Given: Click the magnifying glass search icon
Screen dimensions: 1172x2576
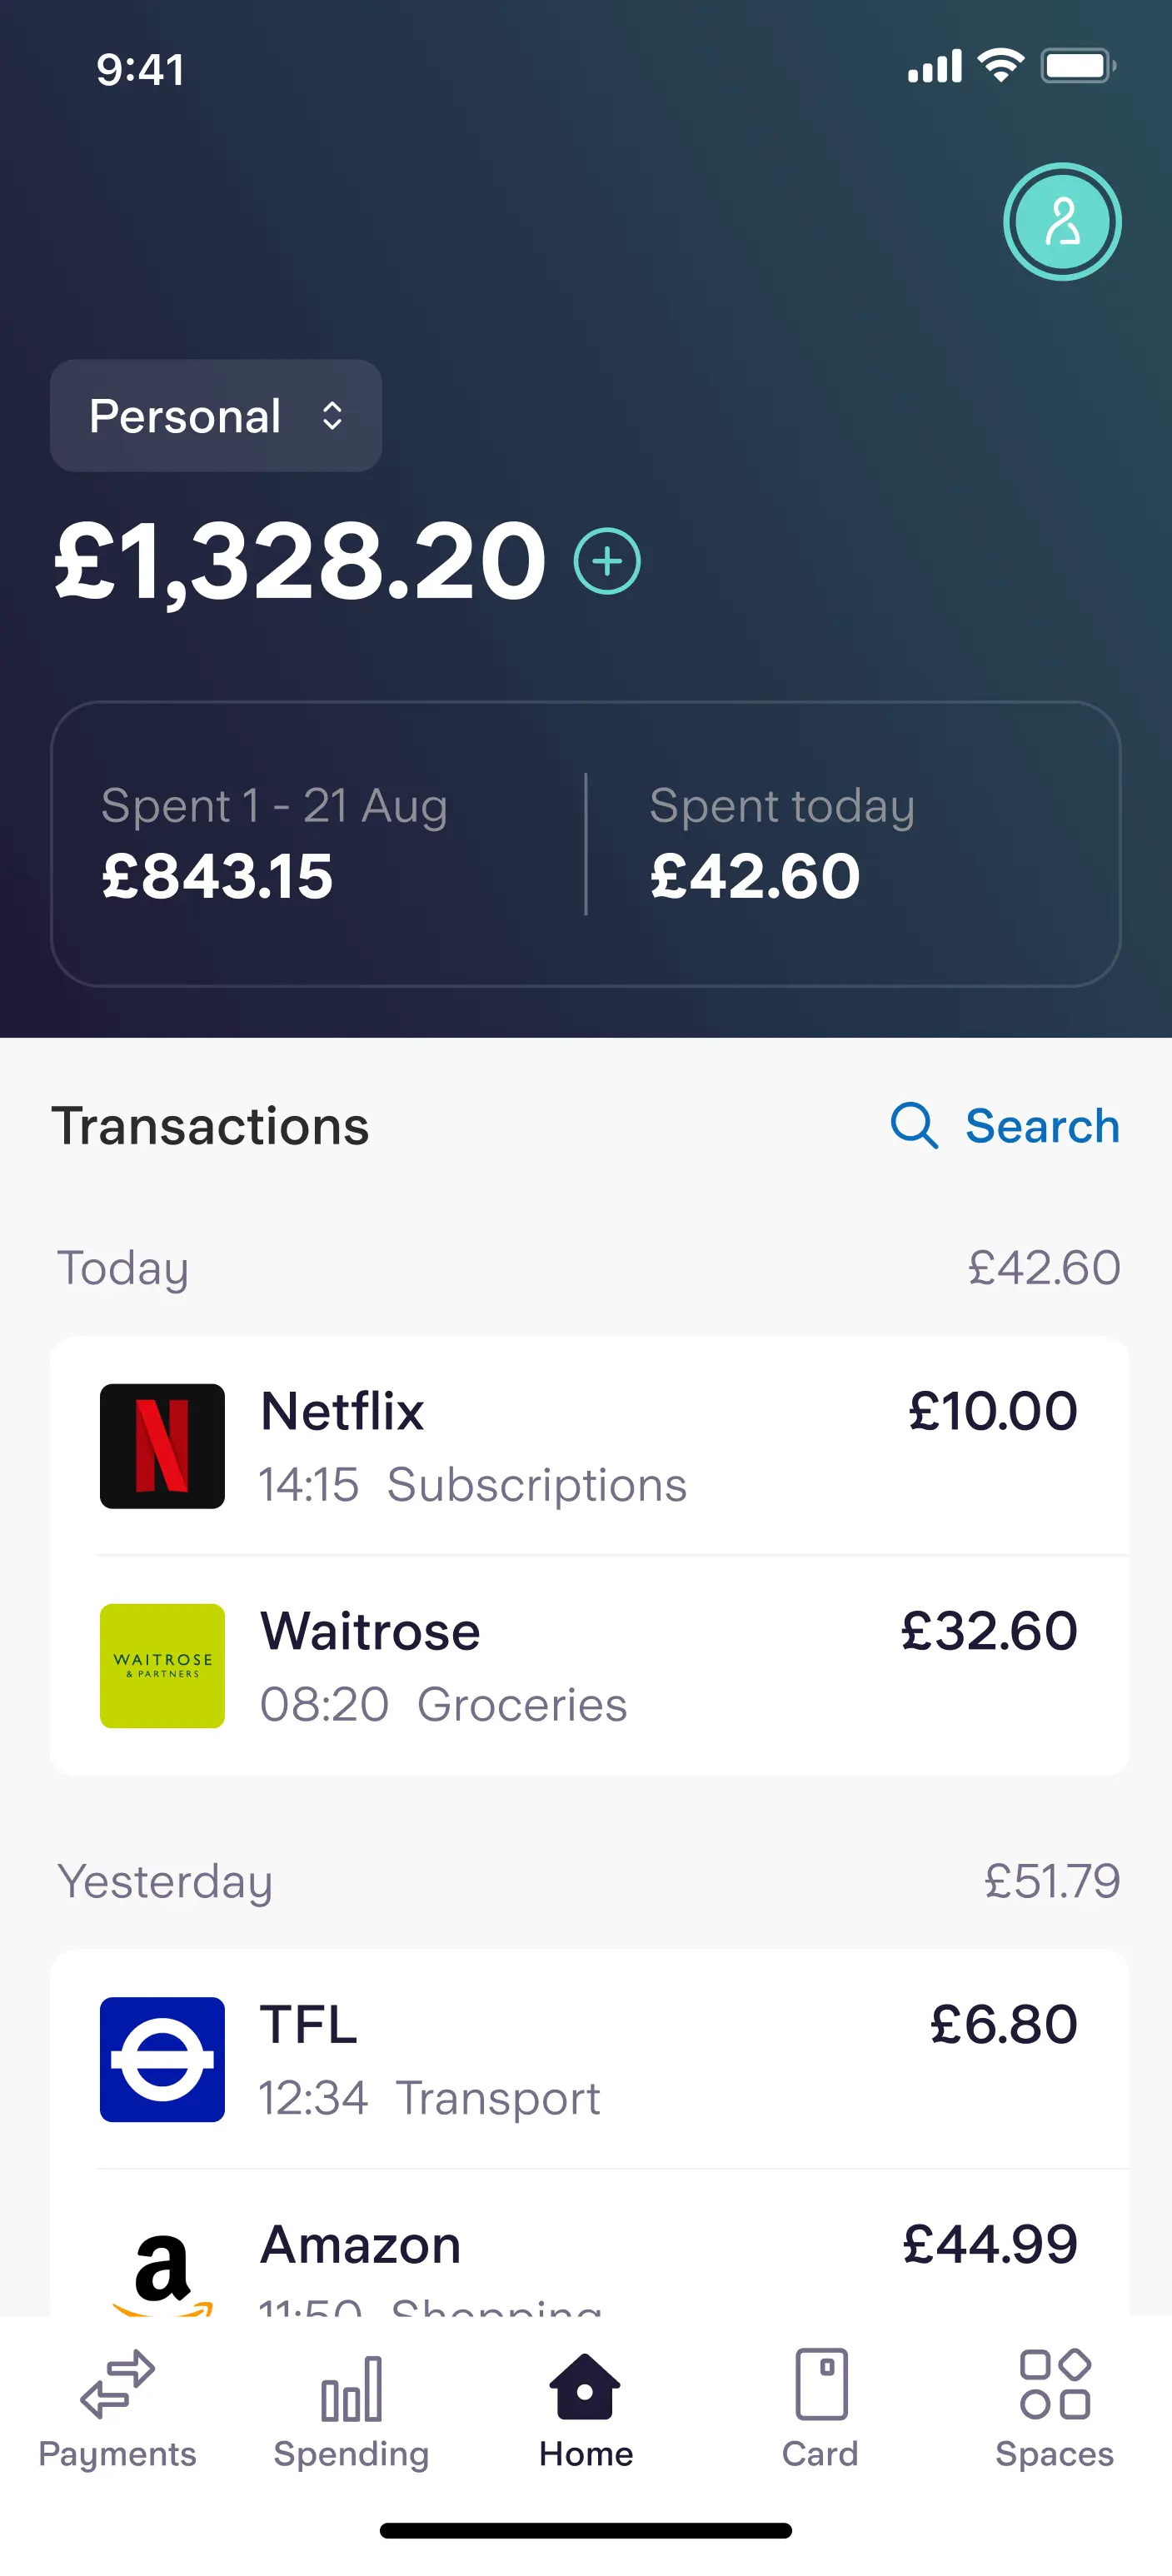Looking at the screenshot, I should click(x=913, y=1126).
